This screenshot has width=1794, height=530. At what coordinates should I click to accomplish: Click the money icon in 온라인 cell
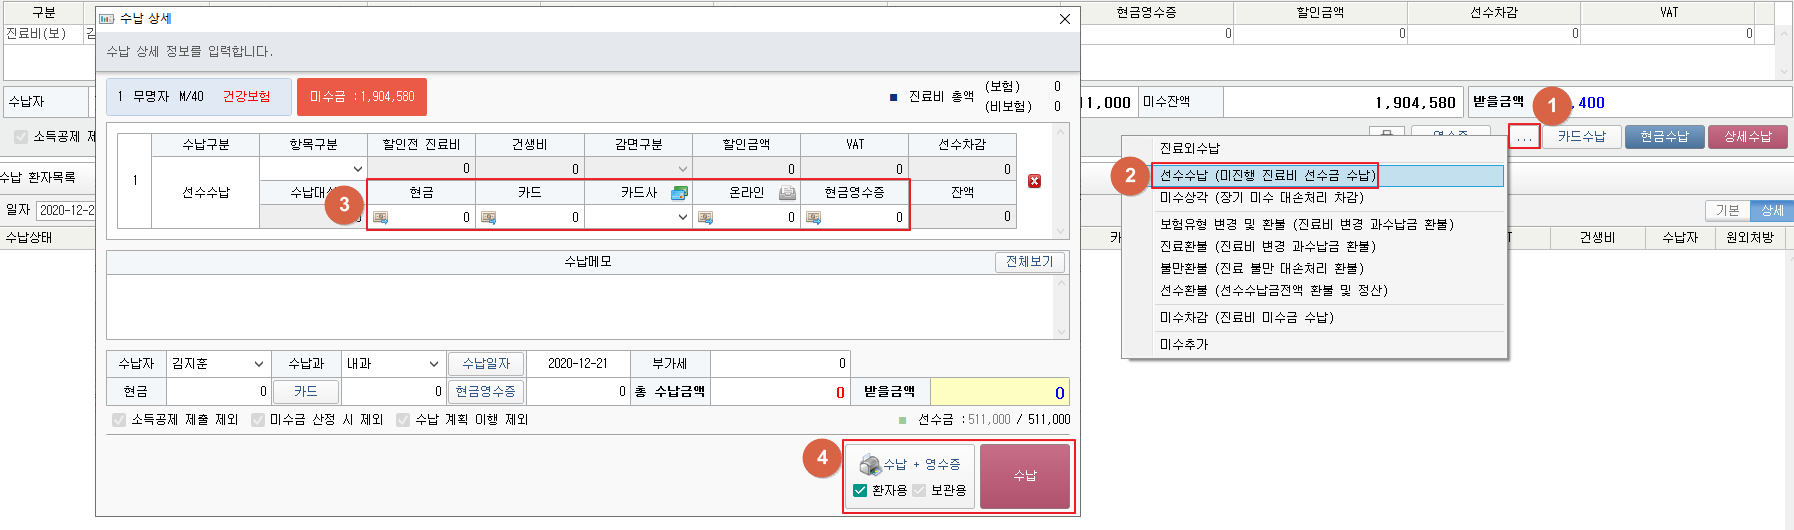[x=705, y=217]
